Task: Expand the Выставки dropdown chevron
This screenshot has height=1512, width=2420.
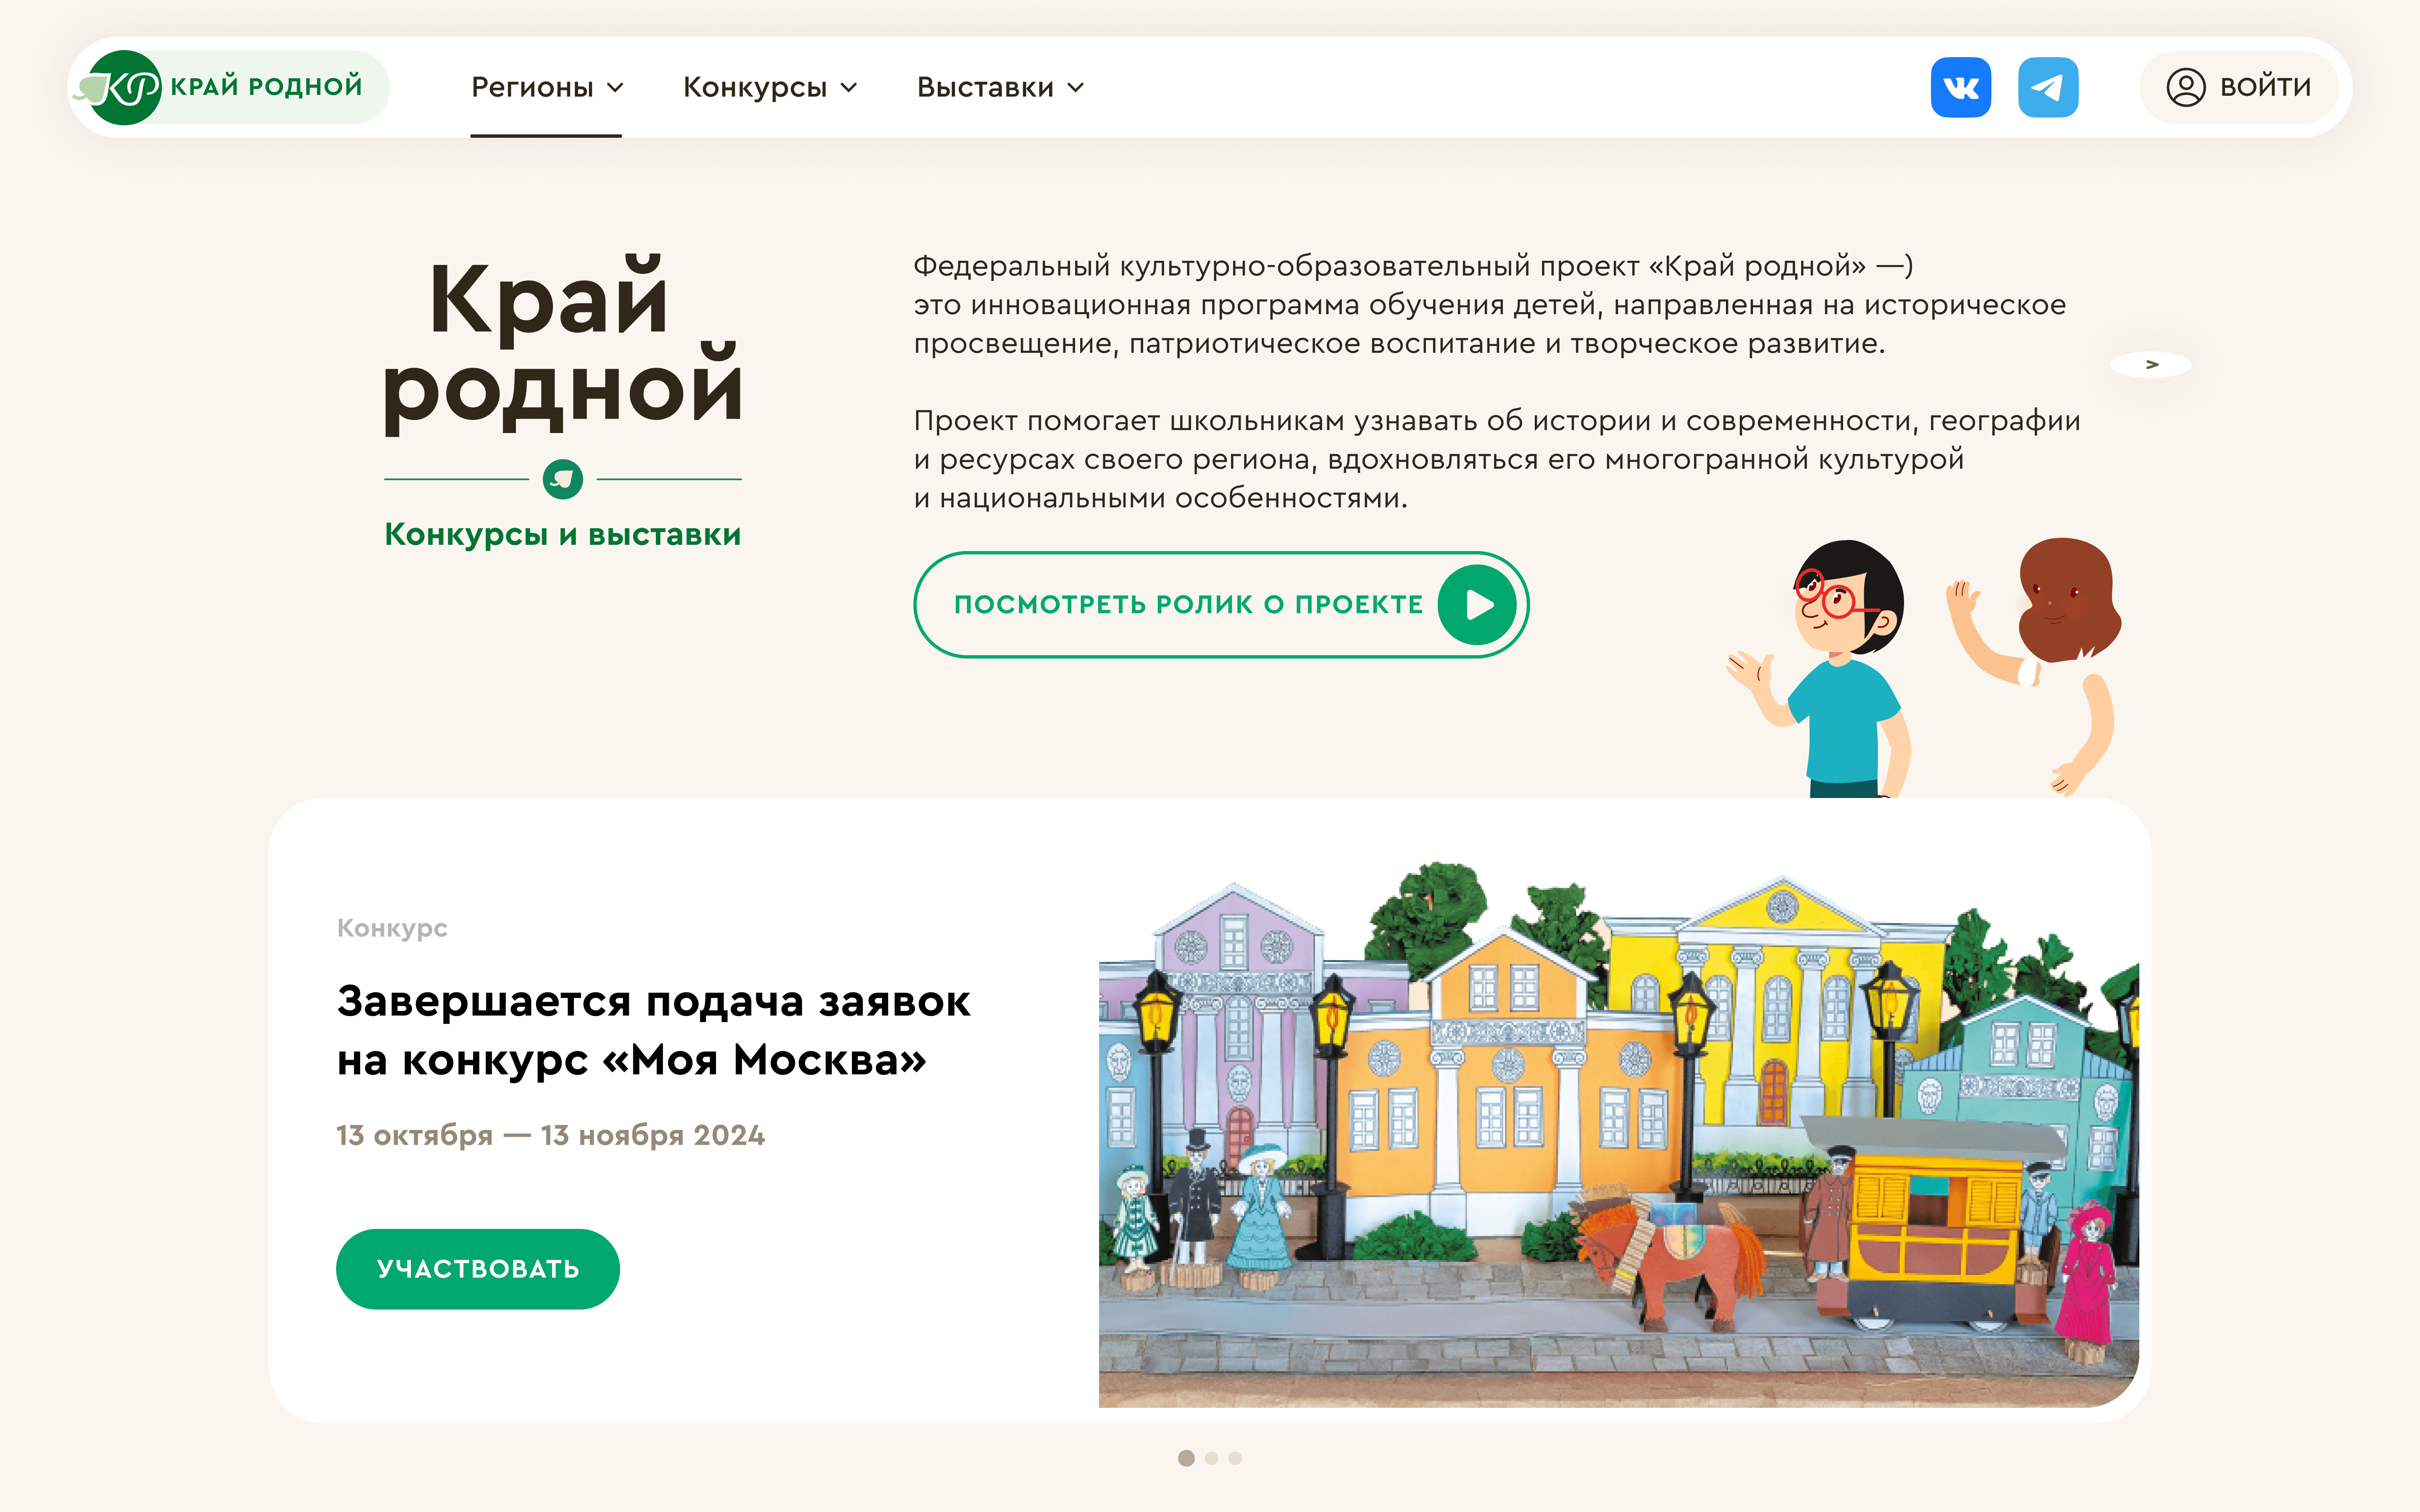Action: pyautogui.click(x=1076, y=88)
